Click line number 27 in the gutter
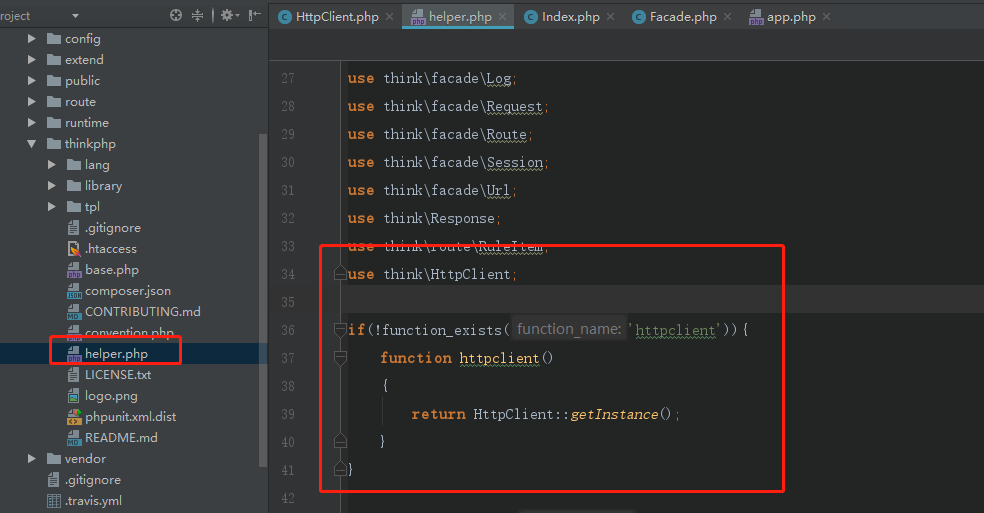 (287, 78)
